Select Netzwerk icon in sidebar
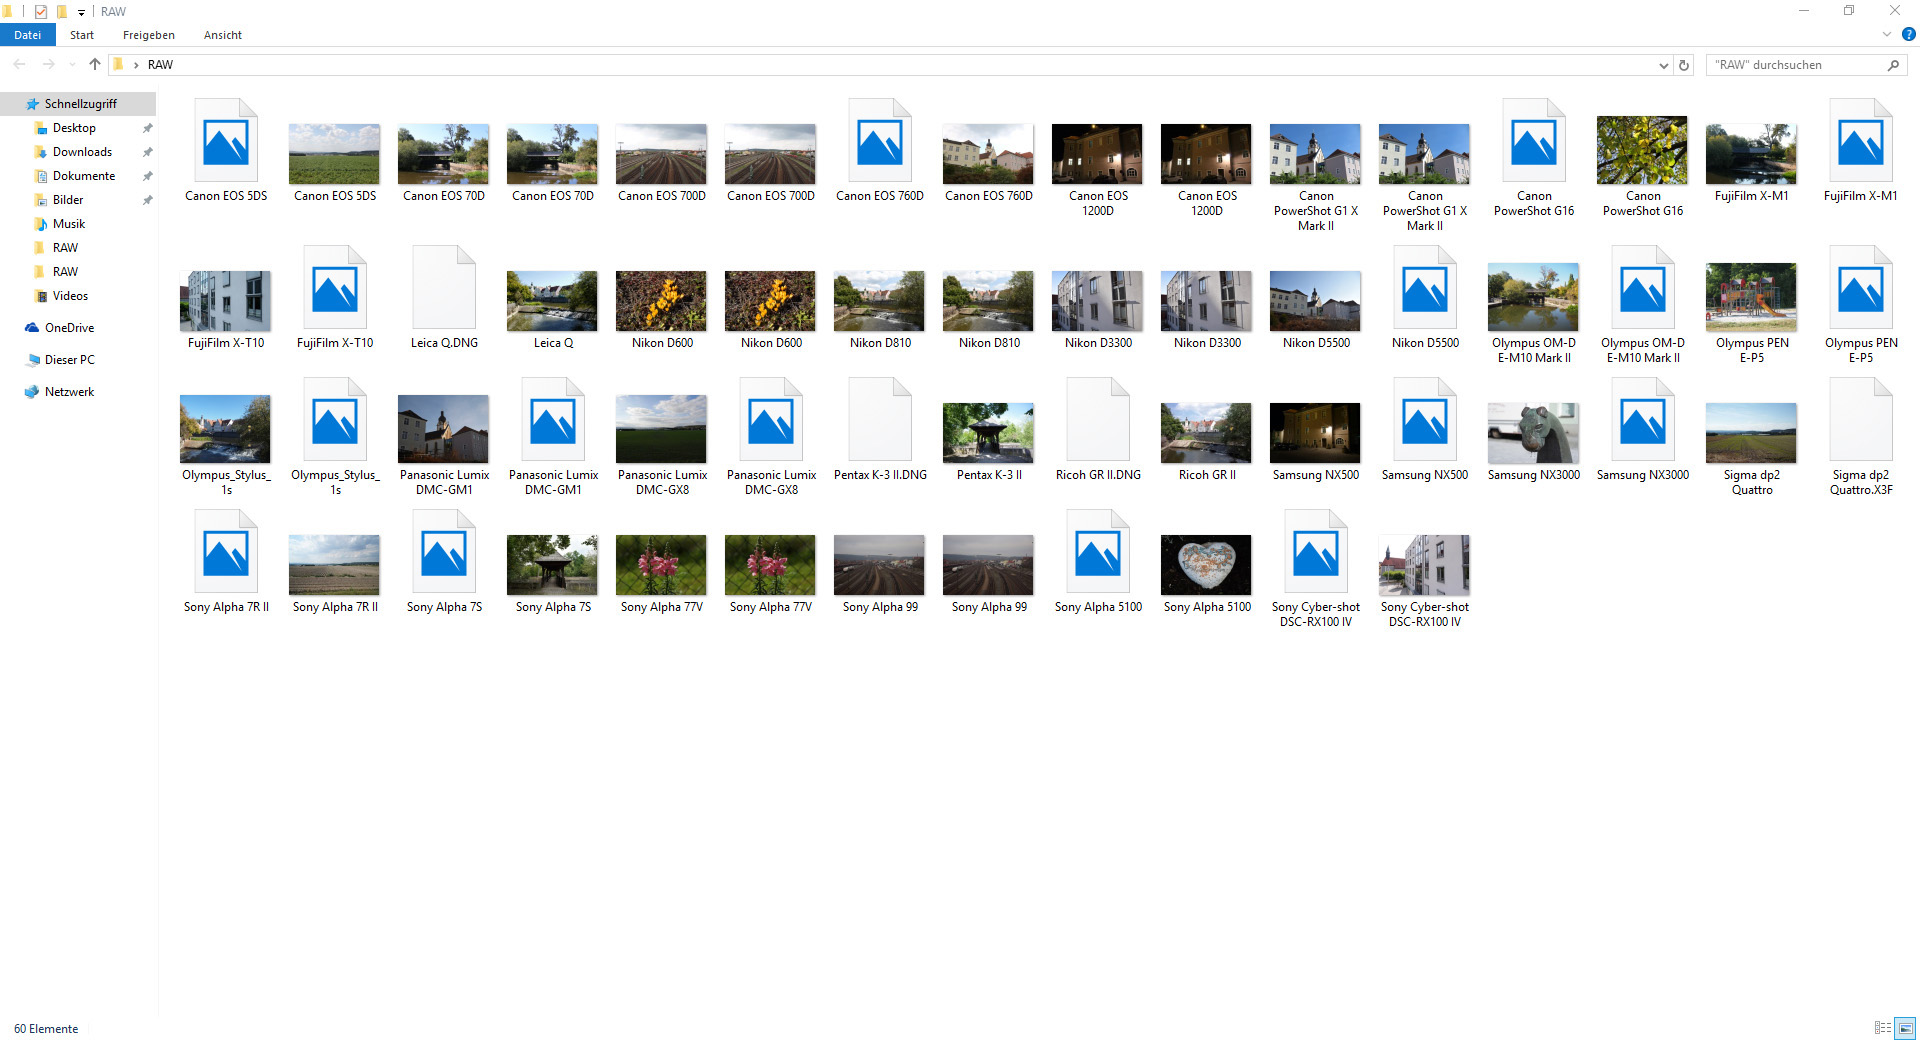1920x1040 pixels. 32,392
